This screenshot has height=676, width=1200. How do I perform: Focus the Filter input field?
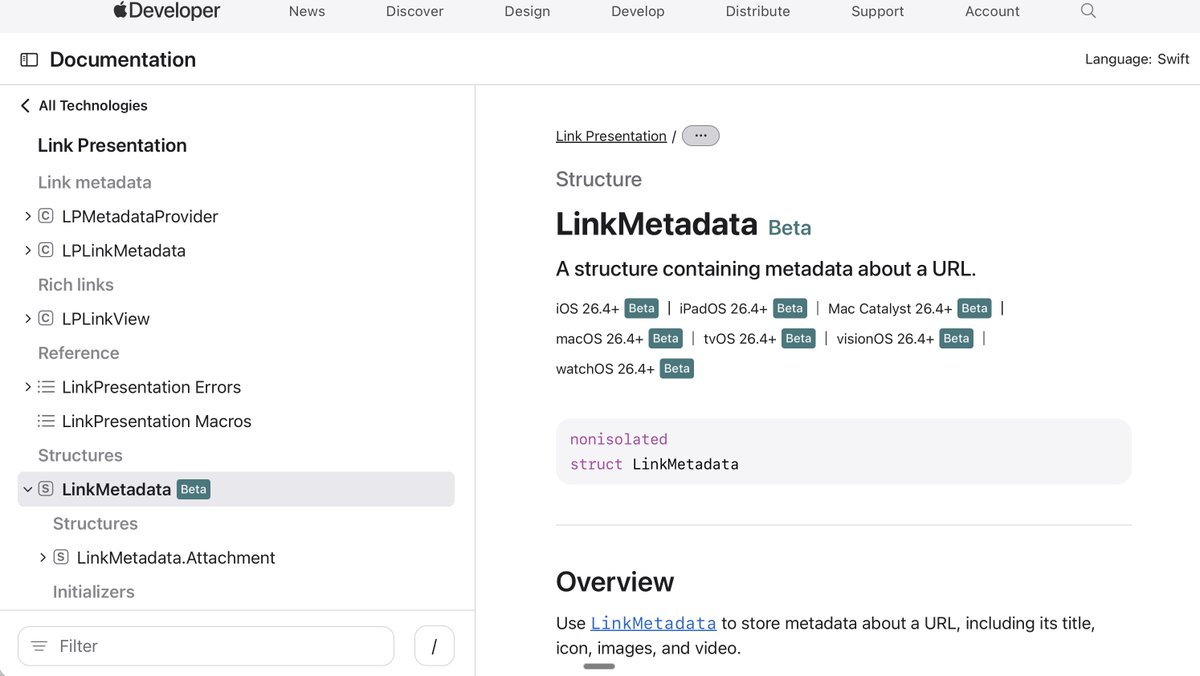coord(206,646)
